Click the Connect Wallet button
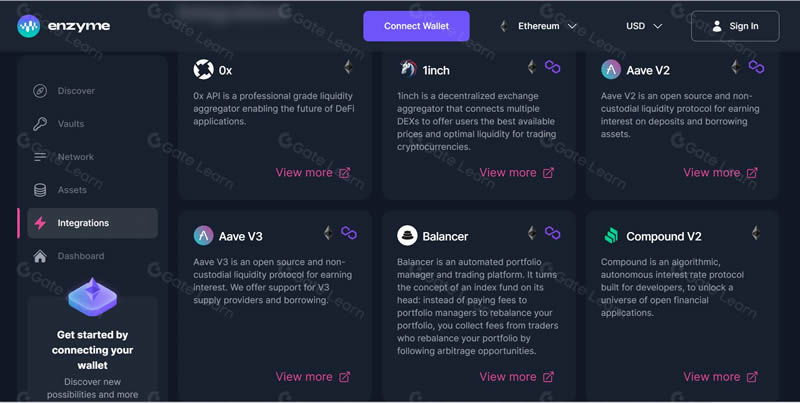The width and height of the screenshot is (800, 403). pos(416,26)
